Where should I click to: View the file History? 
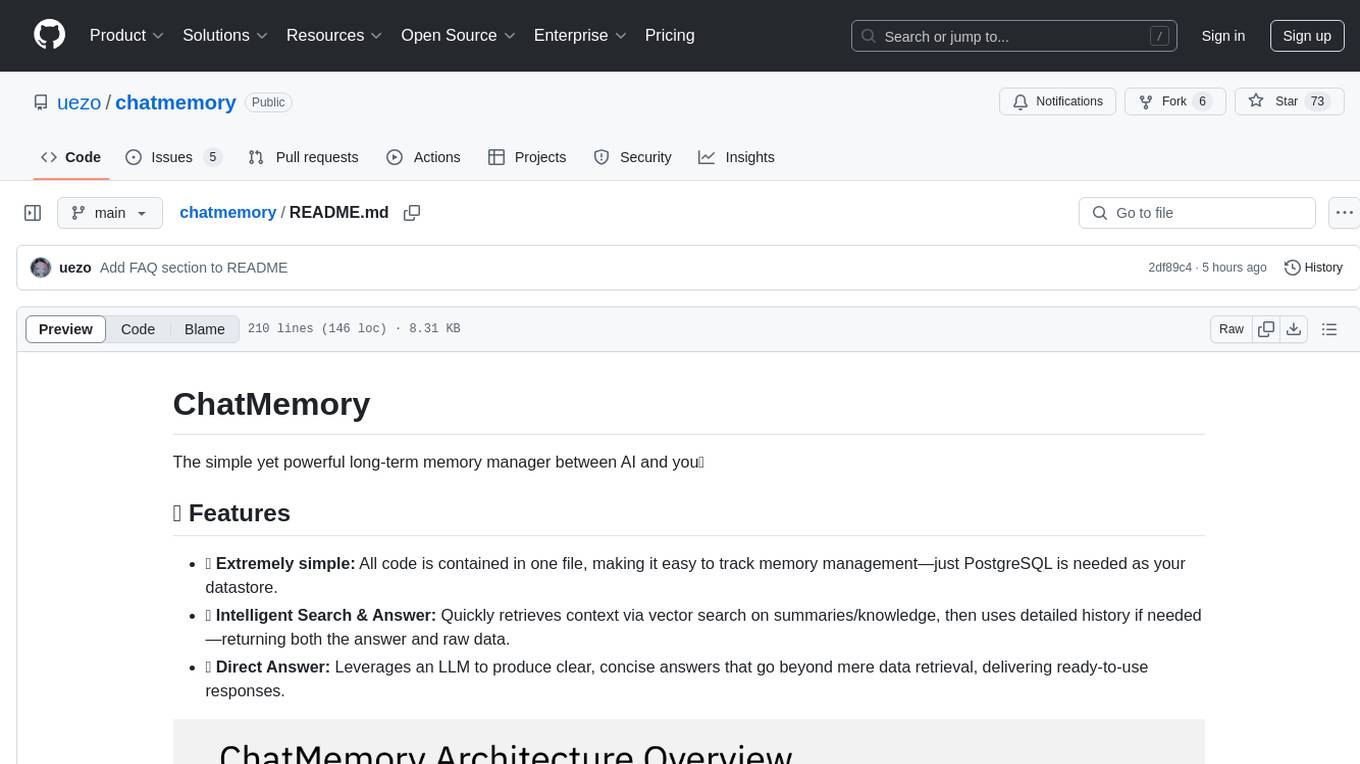[x=1313, y=268]
